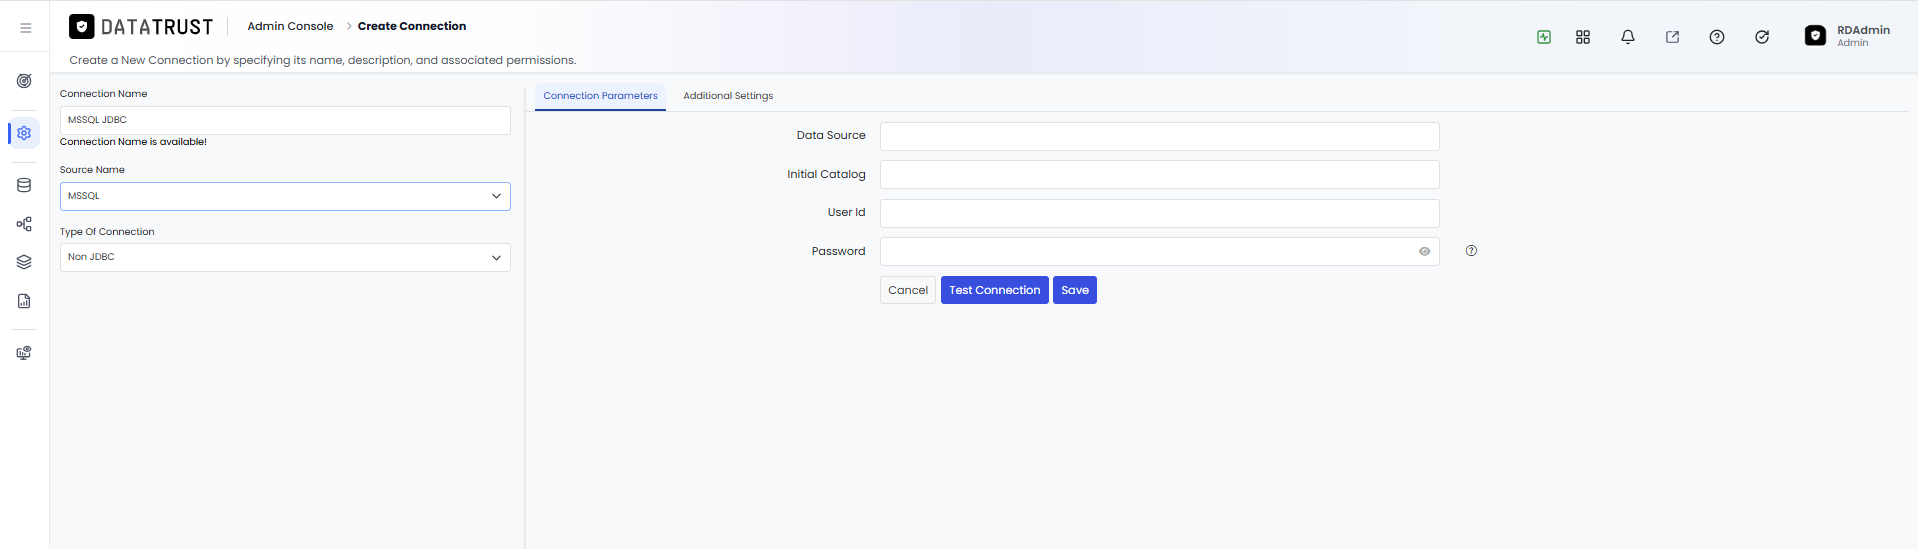Click the 'Data Source' label
Viewport: 1918px width, 549px height.
(x=831, y=135)
